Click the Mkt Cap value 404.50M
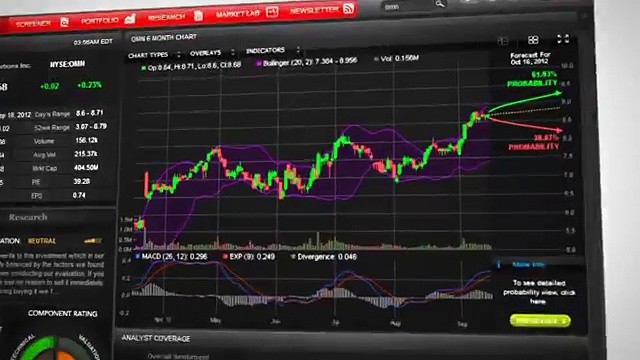 click(86, 167)
